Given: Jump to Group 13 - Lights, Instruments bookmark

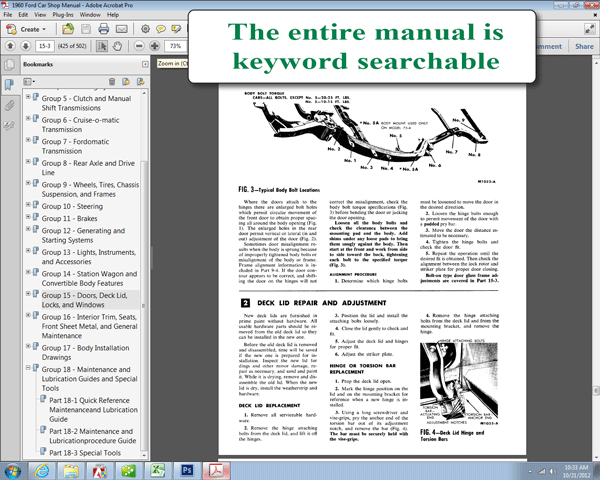Looking at the screenshot, I should pyautogui.click(x=88, y=257).
